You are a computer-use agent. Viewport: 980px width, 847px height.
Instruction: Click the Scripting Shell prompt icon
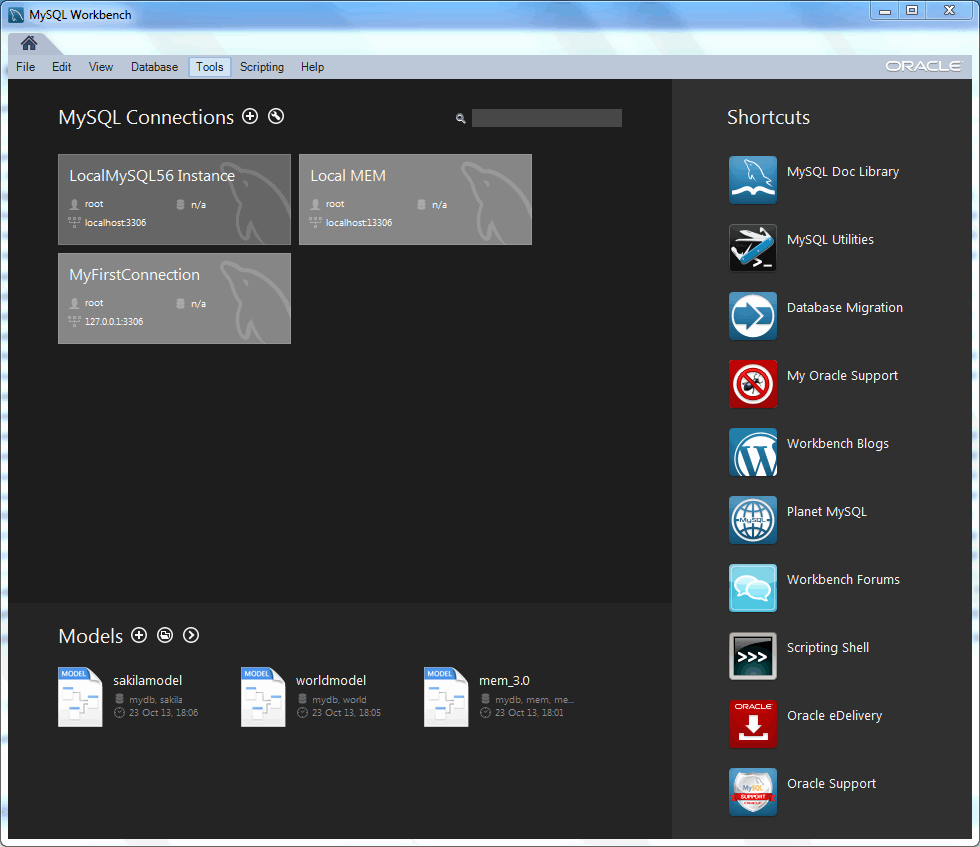pos(753,656)
